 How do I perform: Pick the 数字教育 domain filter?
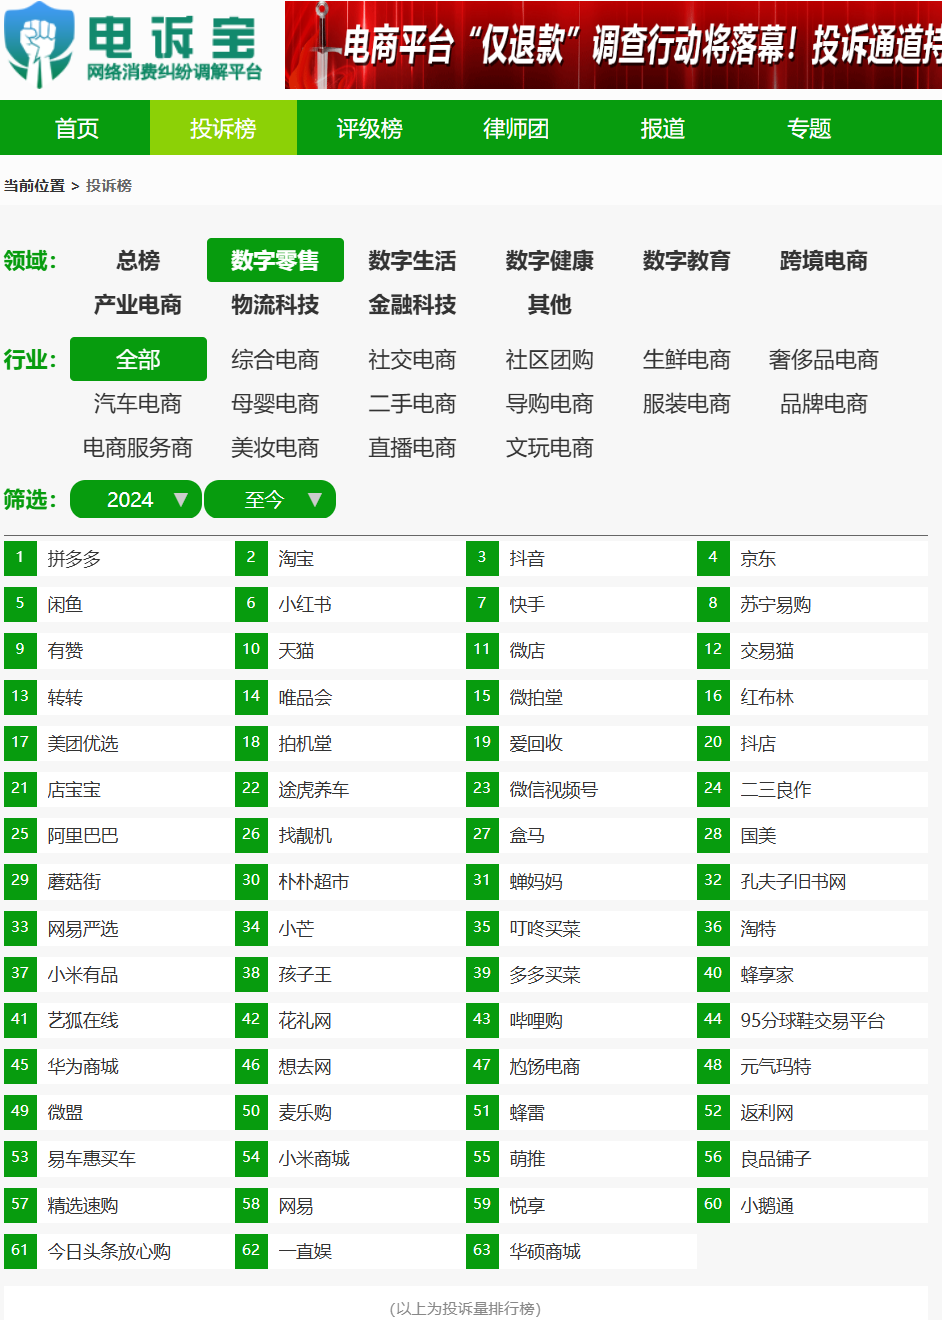pos(686,260)
